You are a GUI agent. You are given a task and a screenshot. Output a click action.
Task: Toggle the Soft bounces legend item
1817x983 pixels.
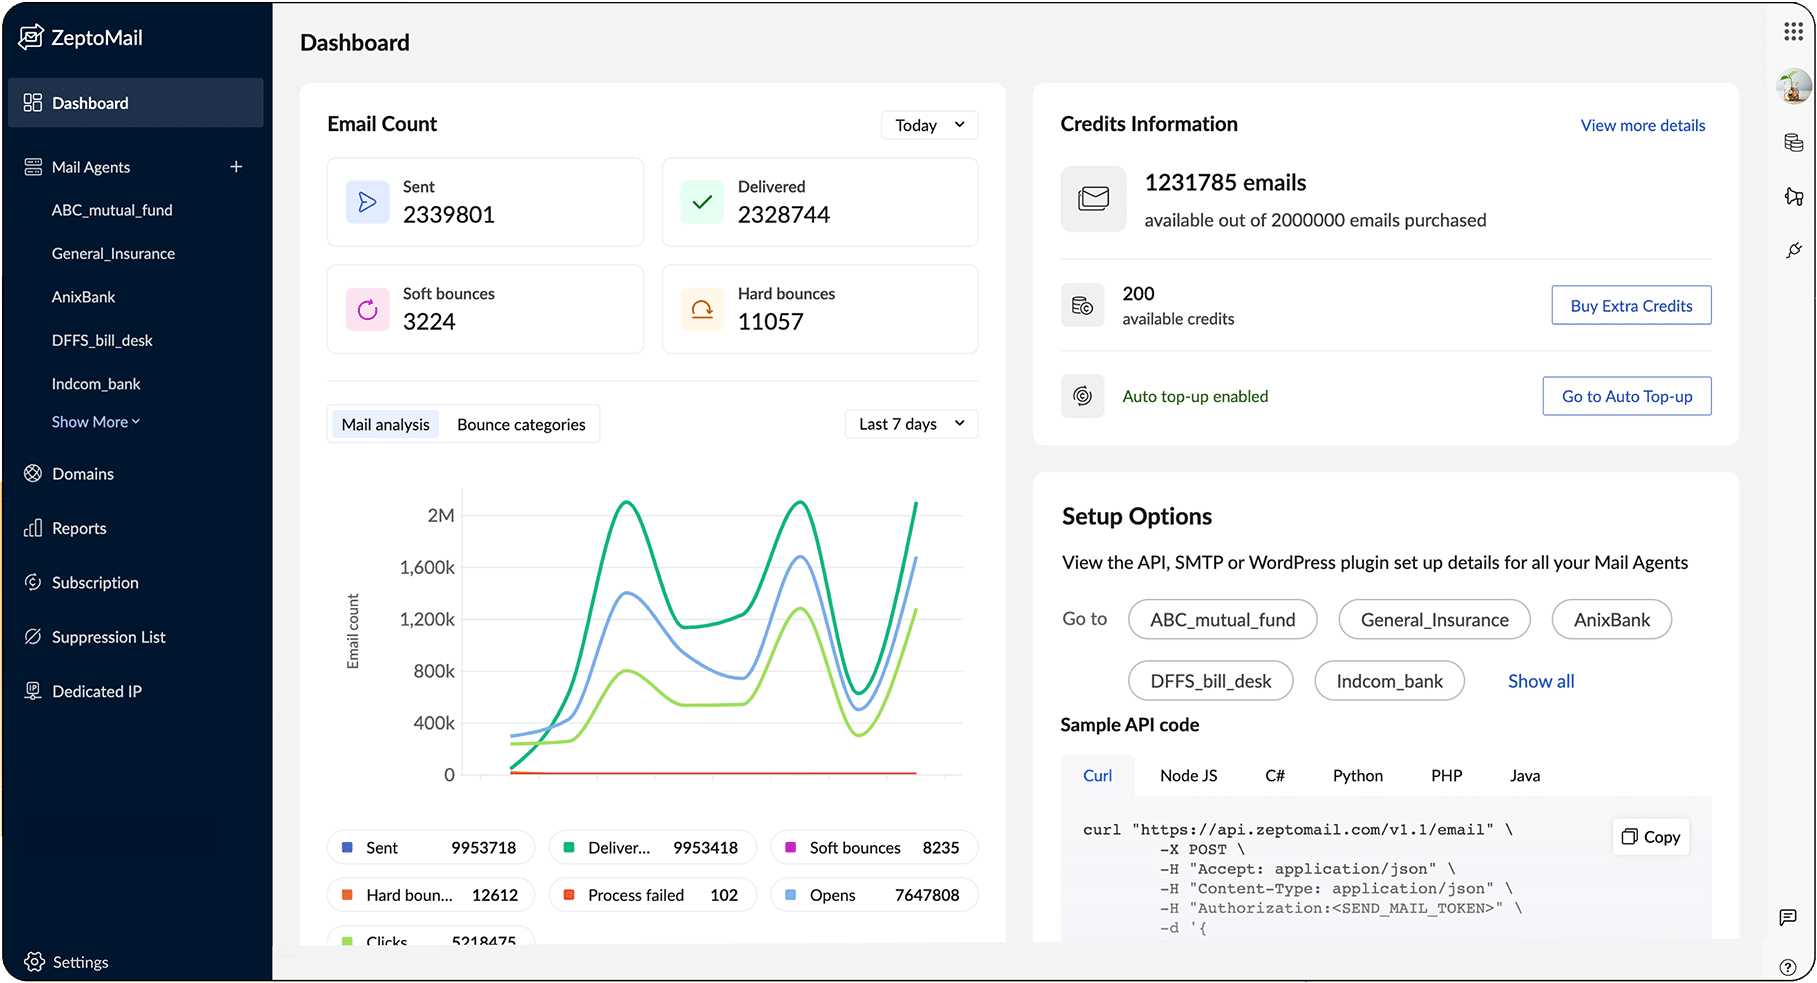point(874,848)
